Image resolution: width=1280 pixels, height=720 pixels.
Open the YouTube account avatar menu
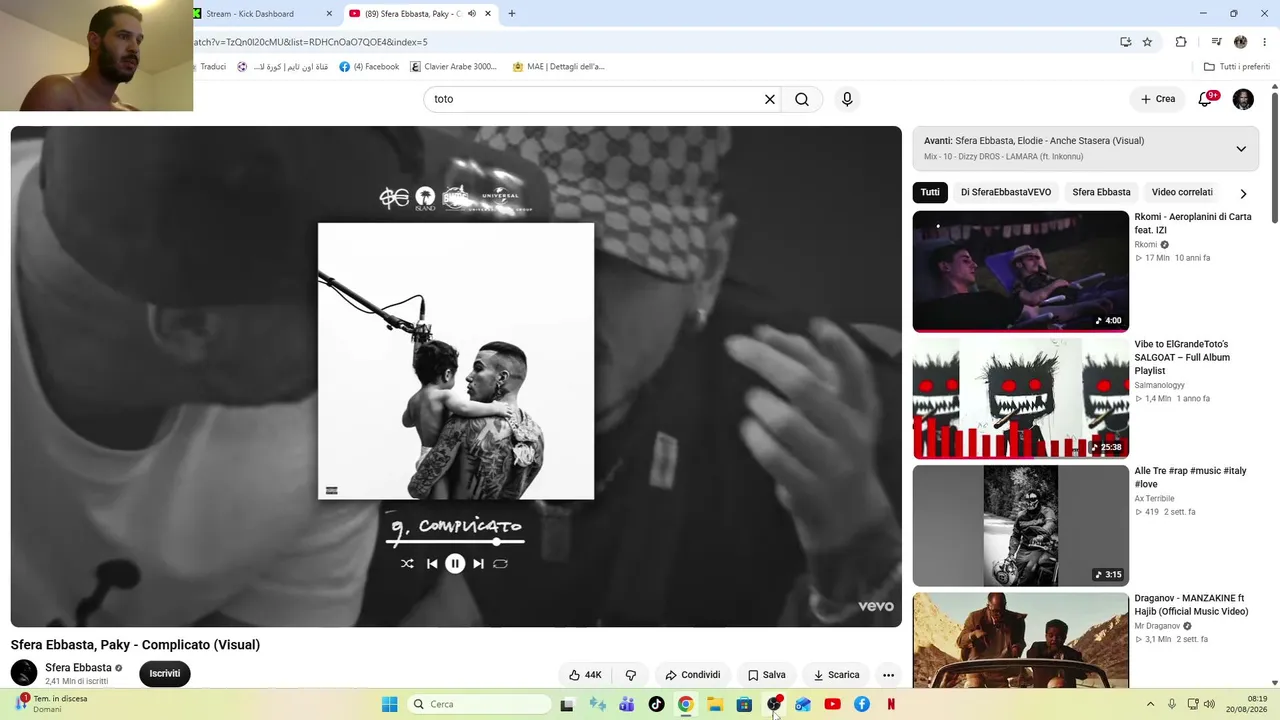pos(1243,99)
